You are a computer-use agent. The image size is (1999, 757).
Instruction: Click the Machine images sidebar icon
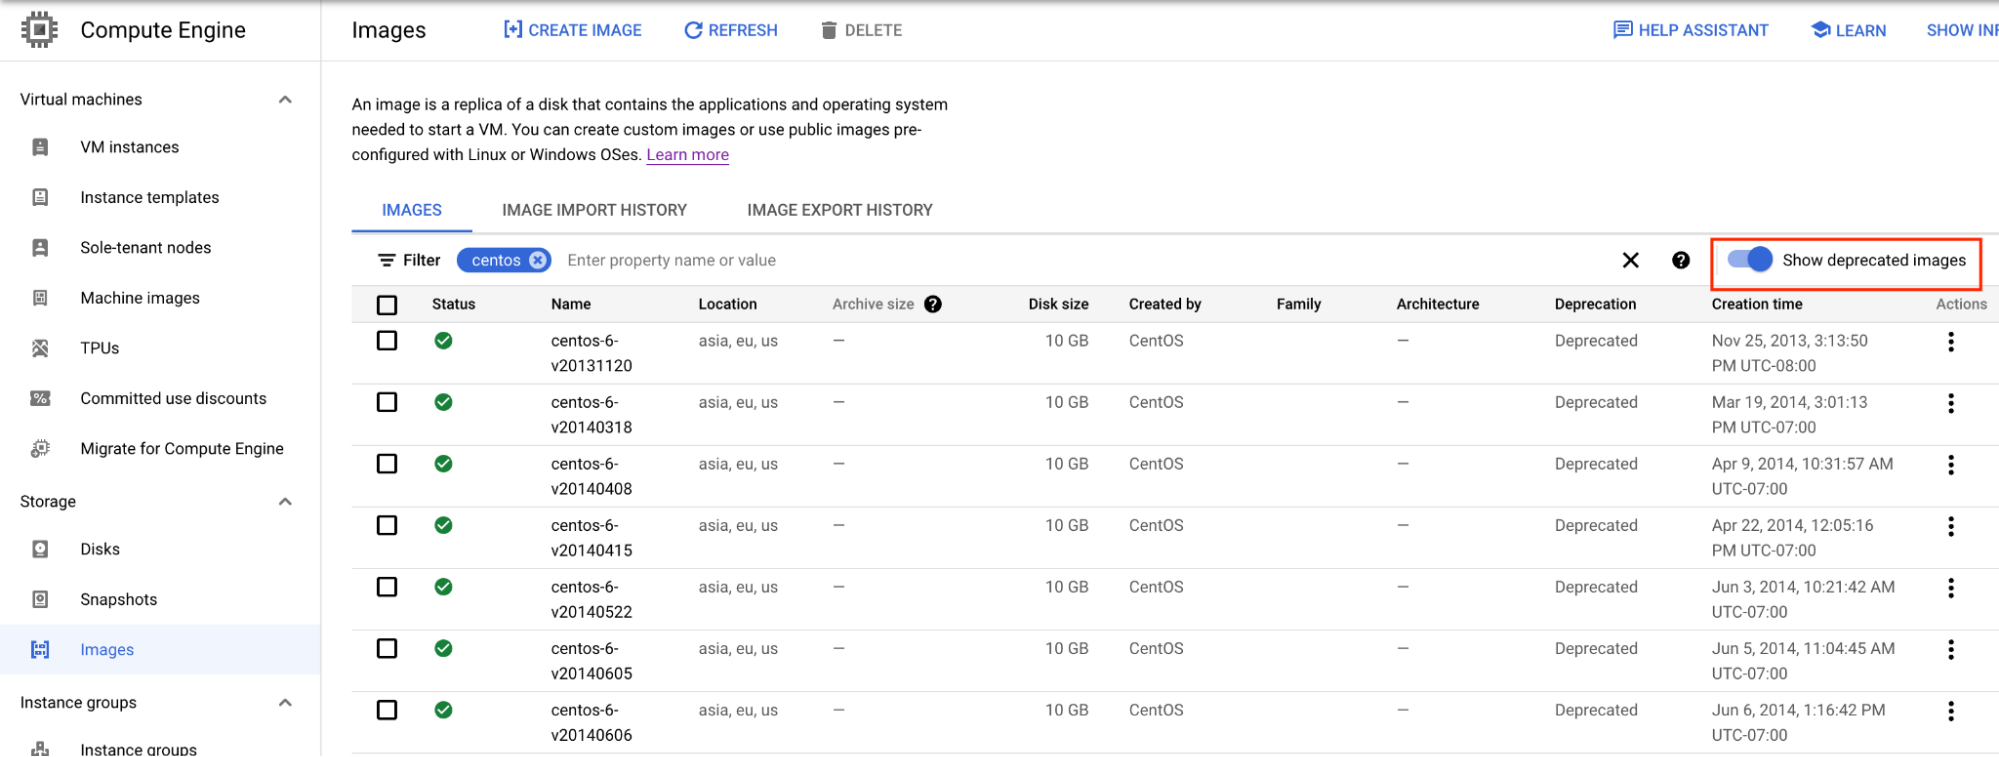[x=40, y=298]
